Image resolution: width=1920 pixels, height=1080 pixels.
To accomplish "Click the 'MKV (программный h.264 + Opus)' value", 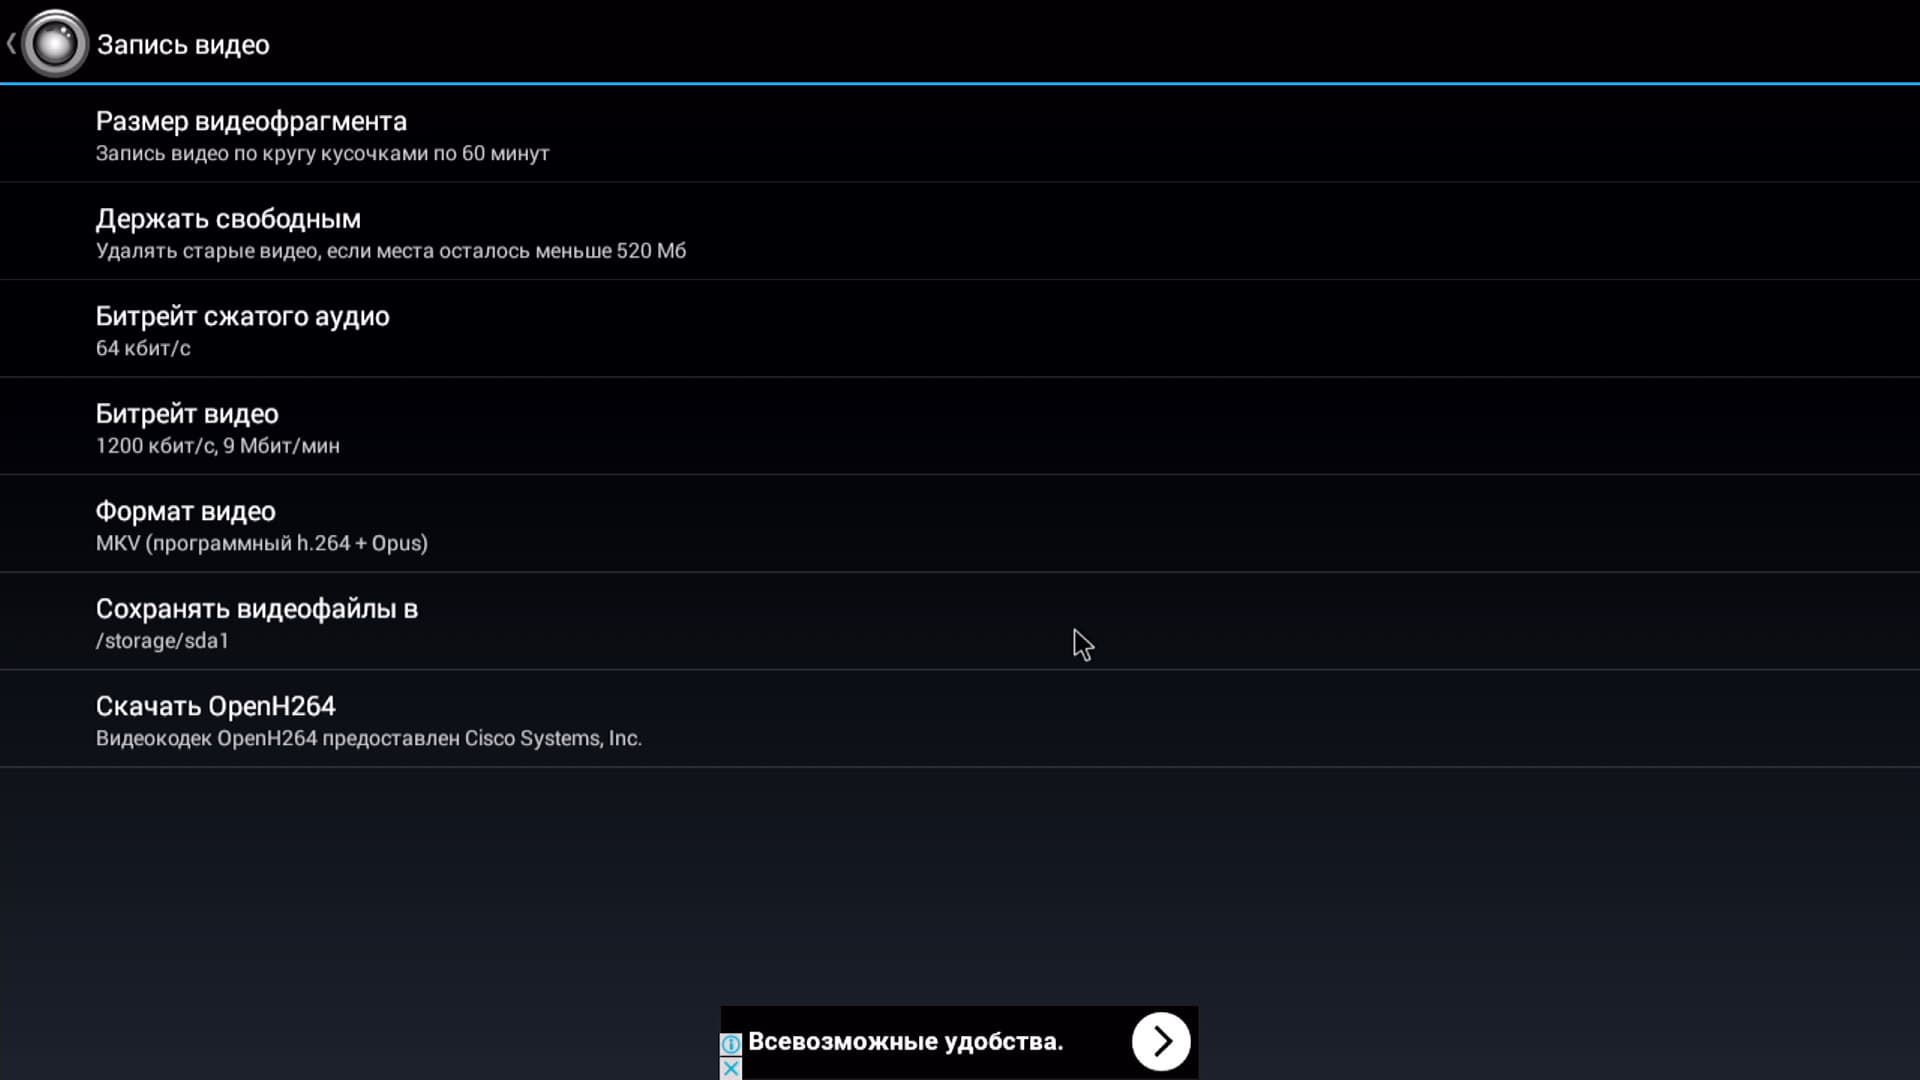I will tap(261, 543).
